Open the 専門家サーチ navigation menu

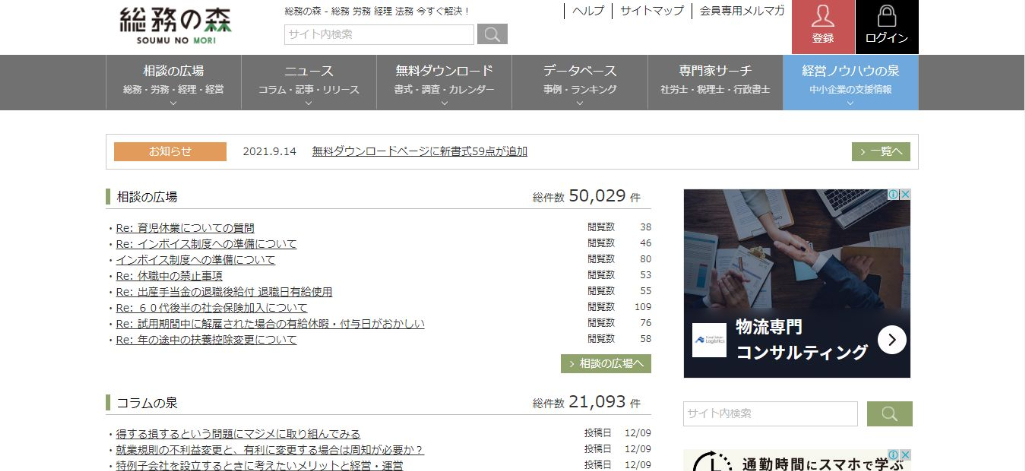click(x=715, y=82)
